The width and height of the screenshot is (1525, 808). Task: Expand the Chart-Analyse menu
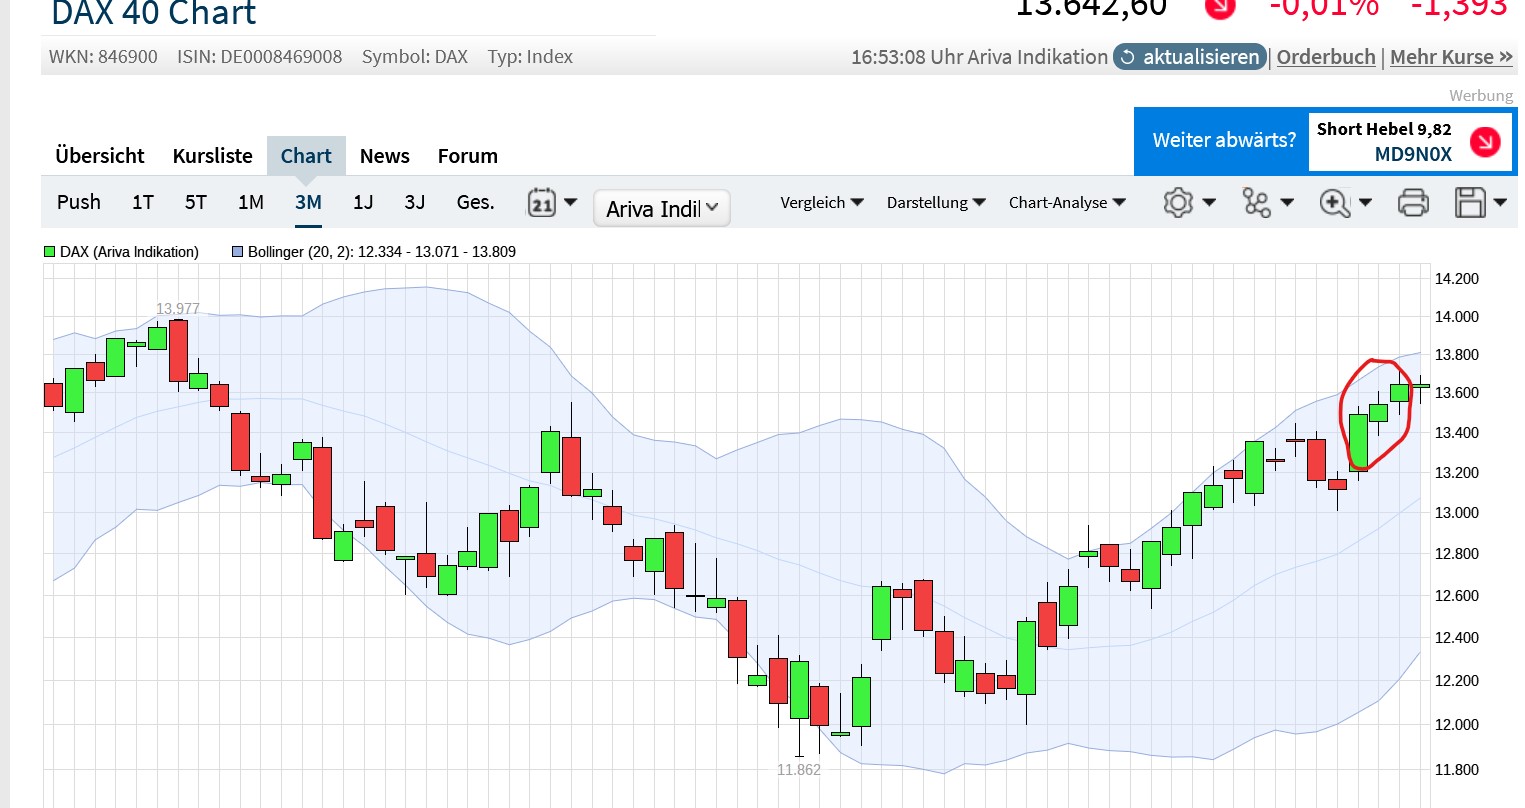point(1066,203)
